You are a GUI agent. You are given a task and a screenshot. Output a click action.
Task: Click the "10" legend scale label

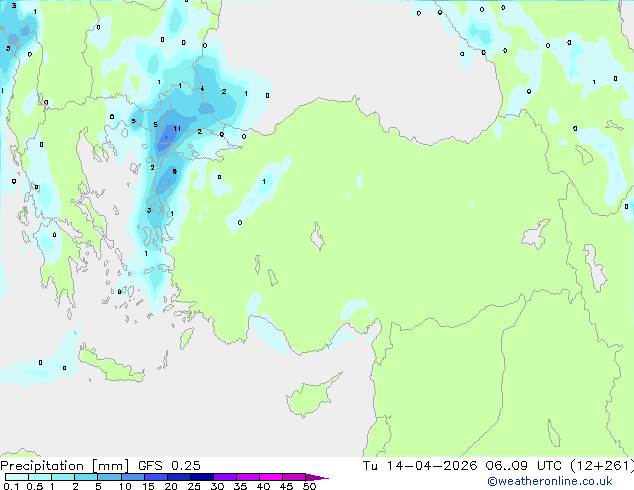(x=125, y=486)
